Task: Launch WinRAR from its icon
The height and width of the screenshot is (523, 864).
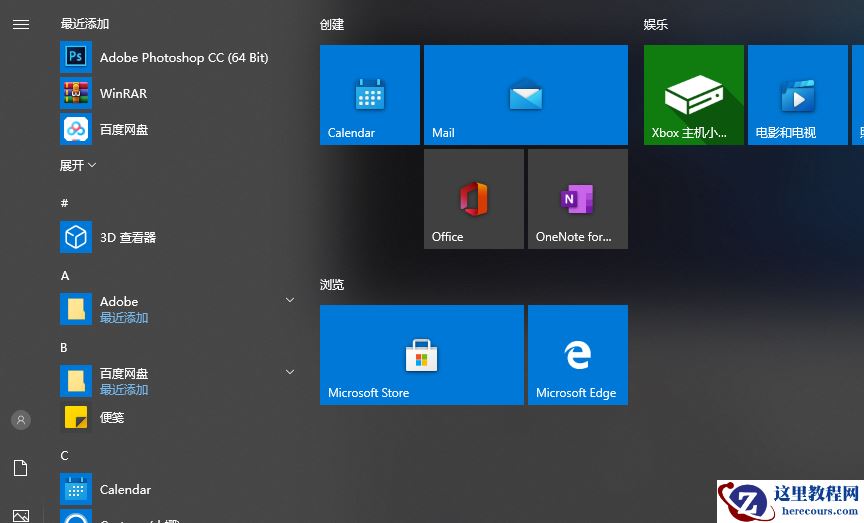Action: click(76, 93)
